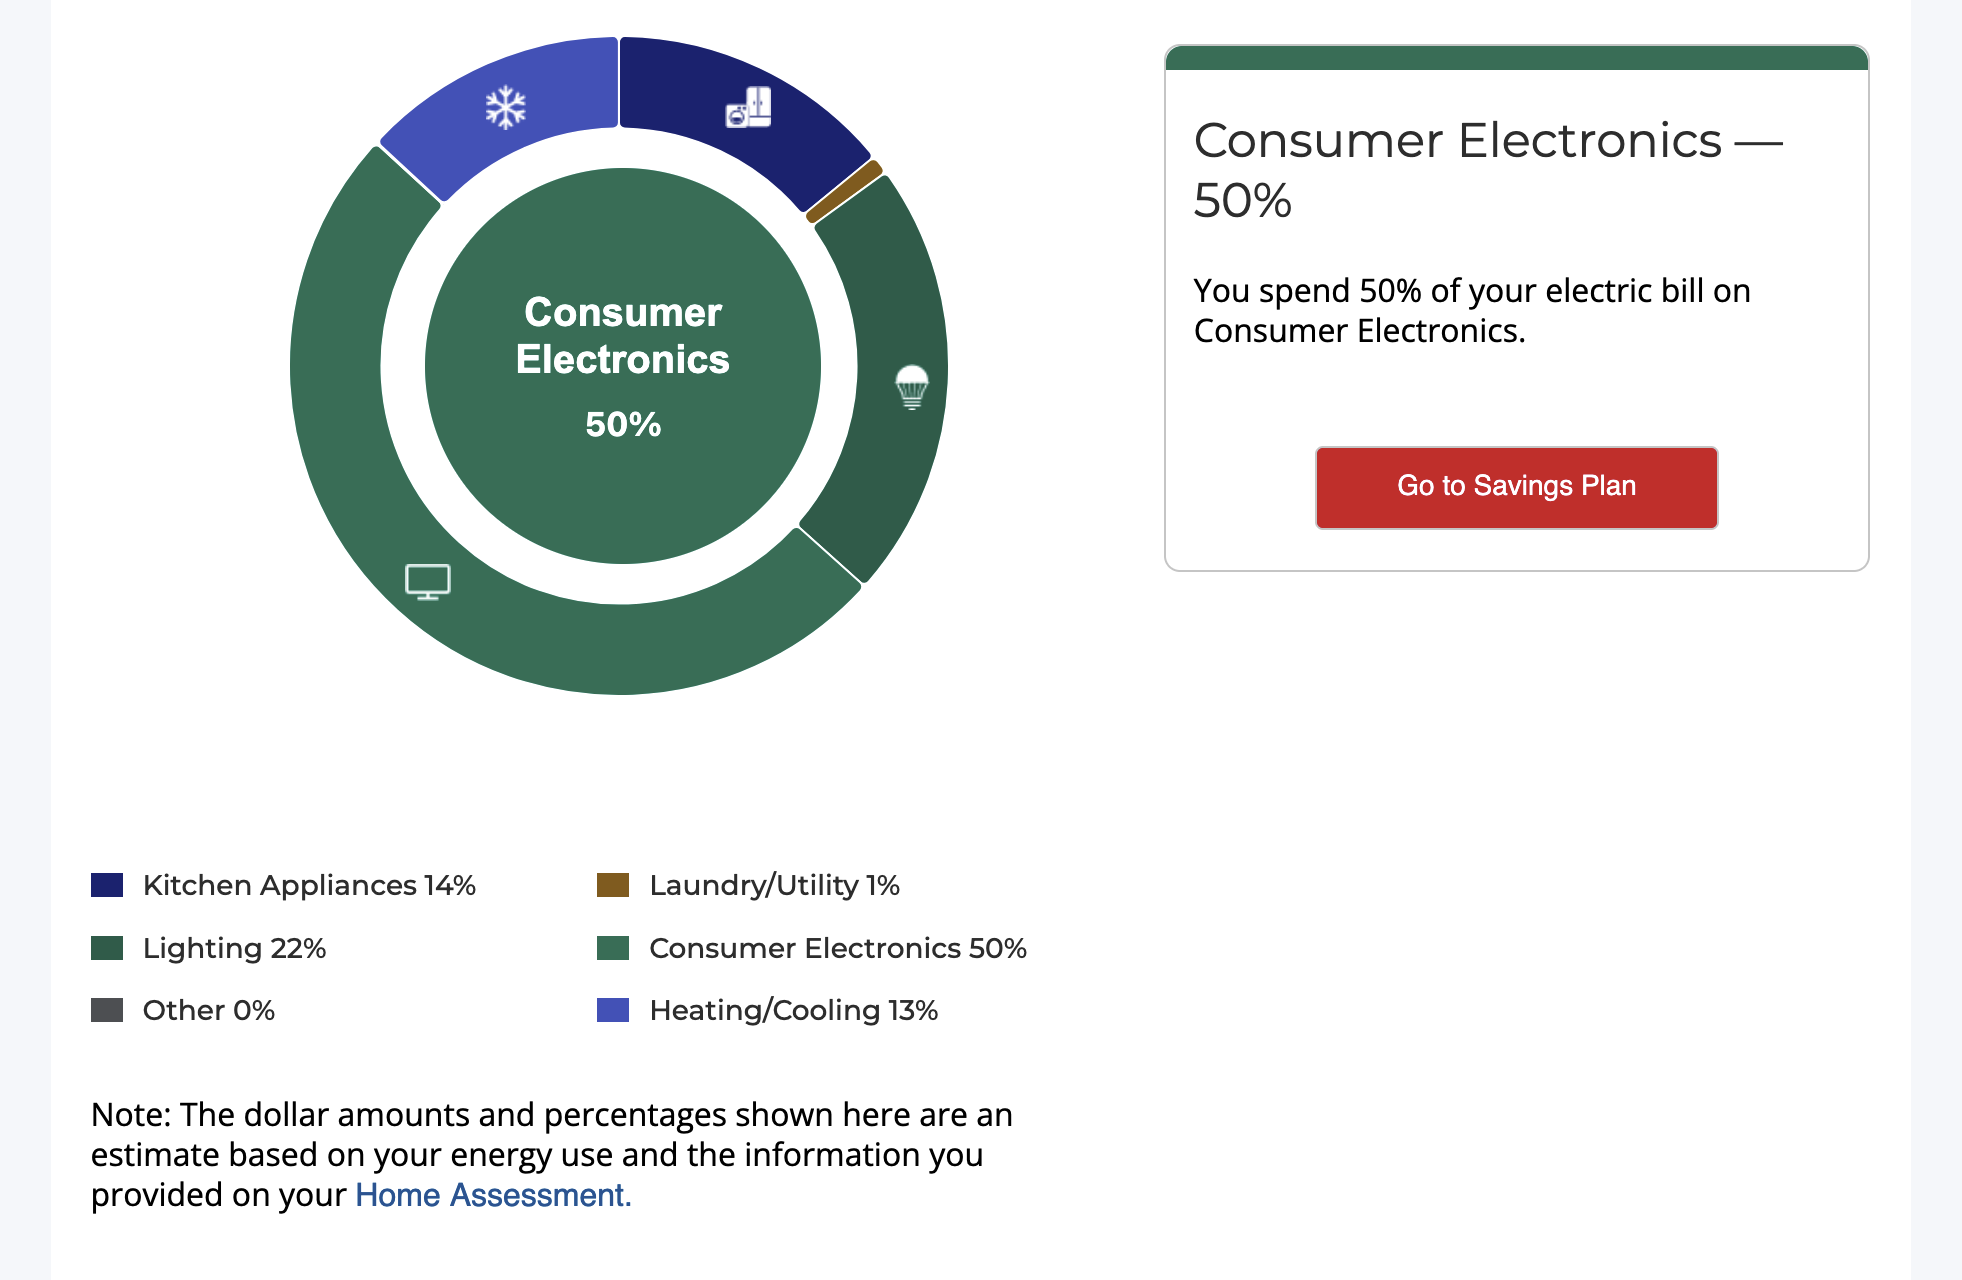Select the Other 0% legend label
This screenshot has width=1962, height=1280.
point(208,1010)
